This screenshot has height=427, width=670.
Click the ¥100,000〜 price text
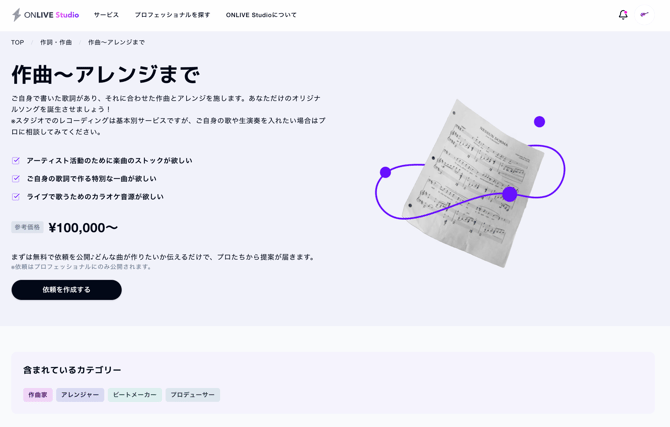(x=83, y=228)
